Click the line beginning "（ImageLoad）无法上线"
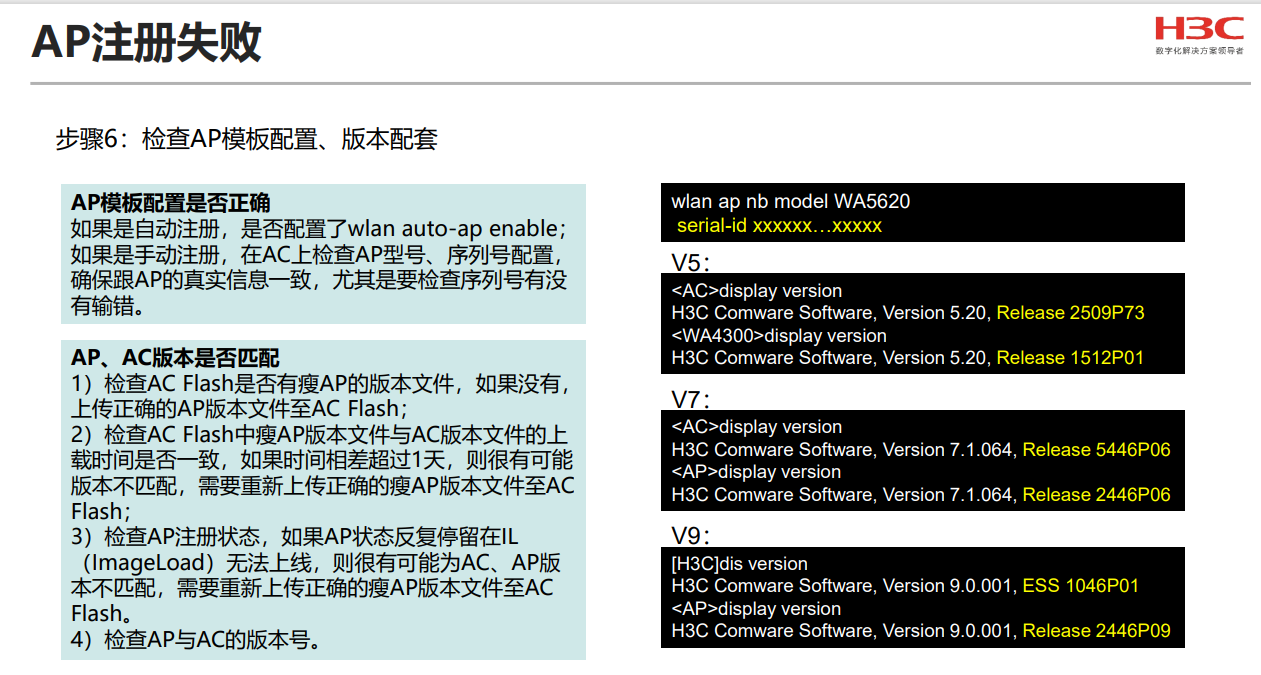Screen dimensions: 1261x675 point(319,562)
